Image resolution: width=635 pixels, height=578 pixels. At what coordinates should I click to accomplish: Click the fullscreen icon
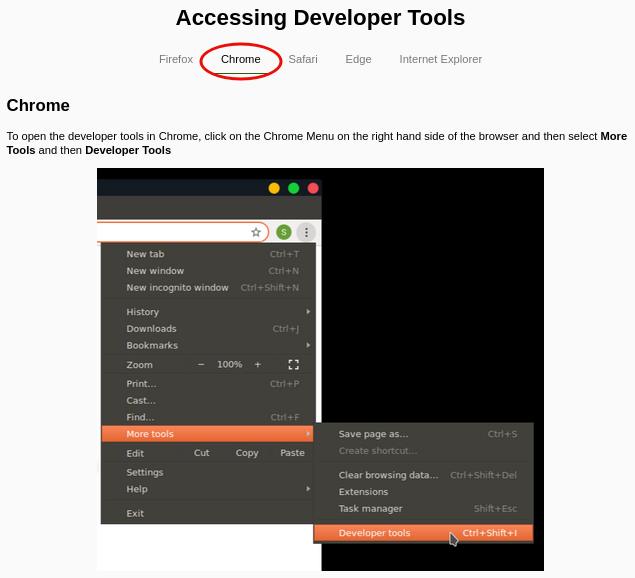[294, 365]
